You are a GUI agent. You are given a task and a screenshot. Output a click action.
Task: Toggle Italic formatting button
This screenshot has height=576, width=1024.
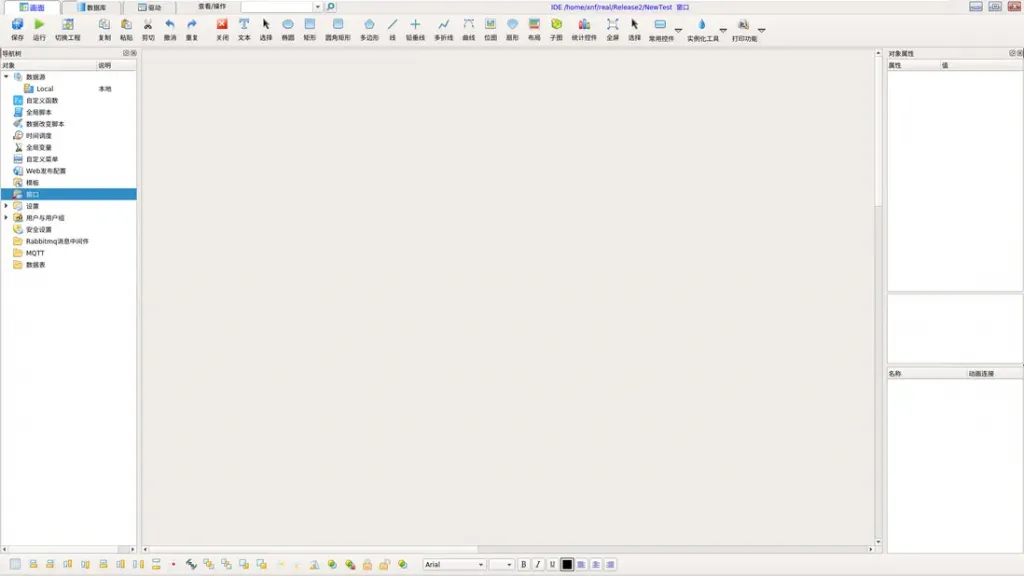[537, 565]
